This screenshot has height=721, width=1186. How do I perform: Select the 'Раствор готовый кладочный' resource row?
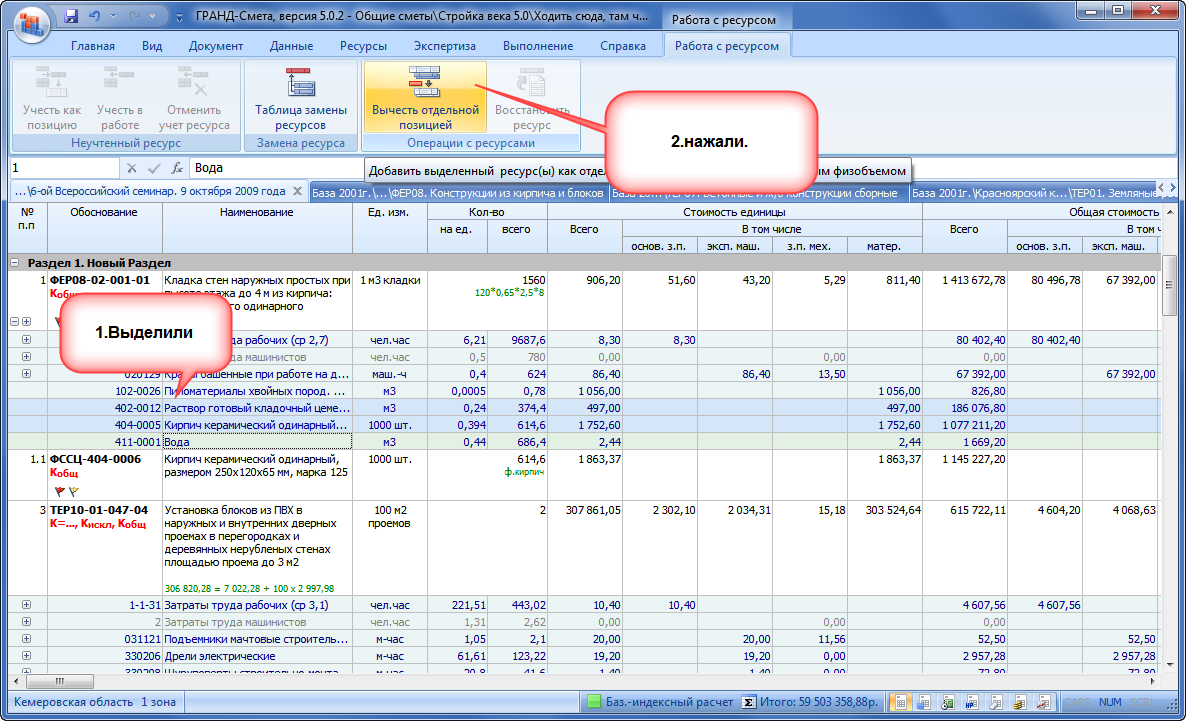pyautogui.click(x=256, y=408)
